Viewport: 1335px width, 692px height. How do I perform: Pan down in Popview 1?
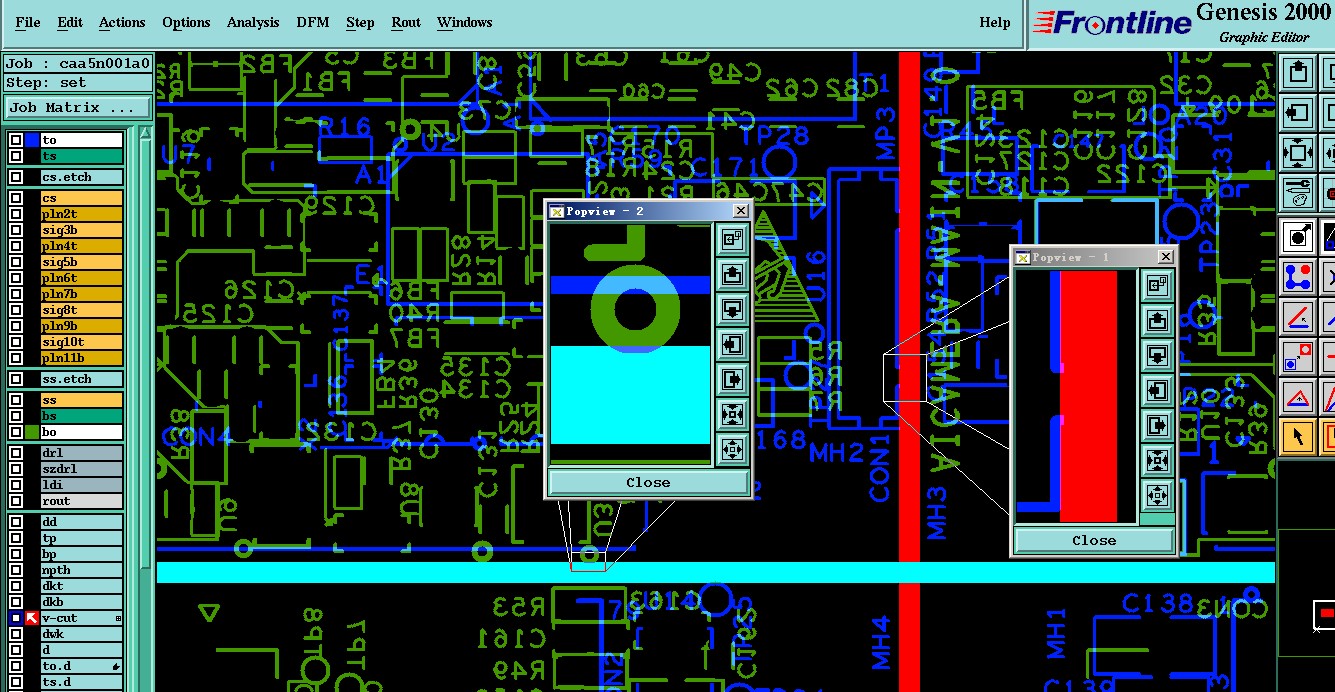point(1158,355)
